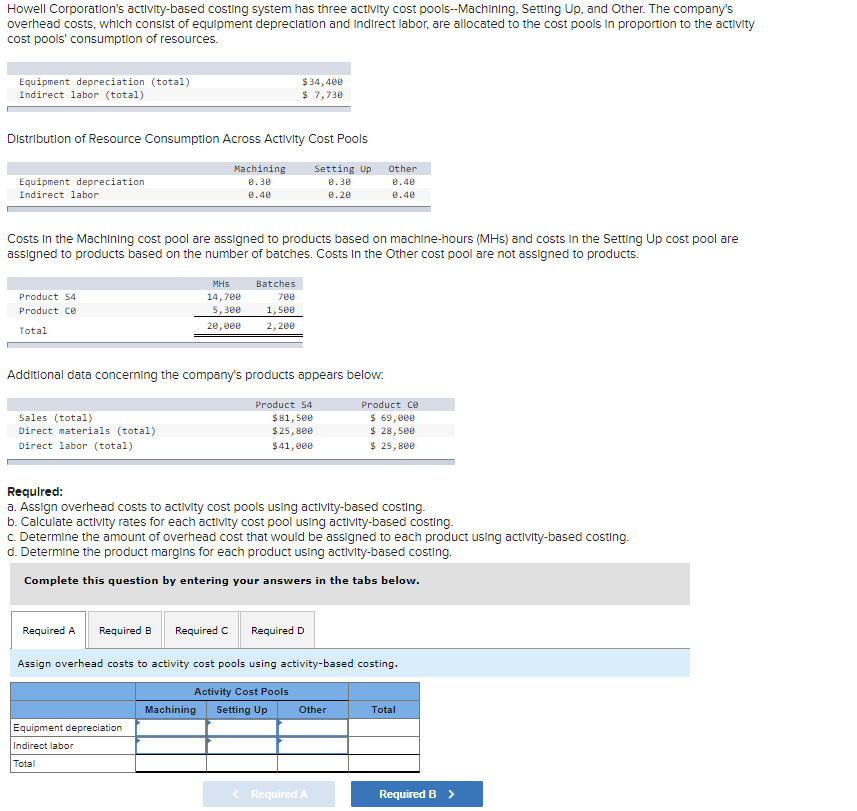Viewport: 857px width, 811px height.
Task: Select Equipment depreciation Other input cell
Action: [313, 727]
